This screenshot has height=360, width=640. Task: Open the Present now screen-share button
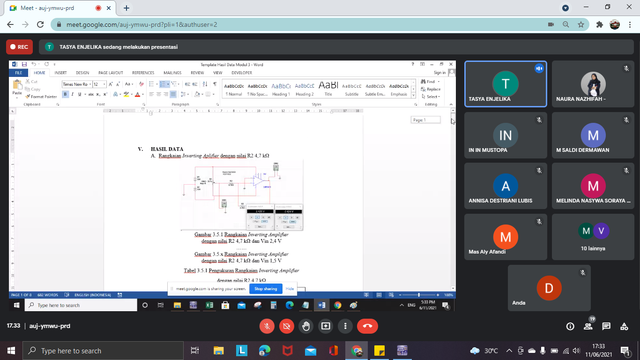(326, 326)
